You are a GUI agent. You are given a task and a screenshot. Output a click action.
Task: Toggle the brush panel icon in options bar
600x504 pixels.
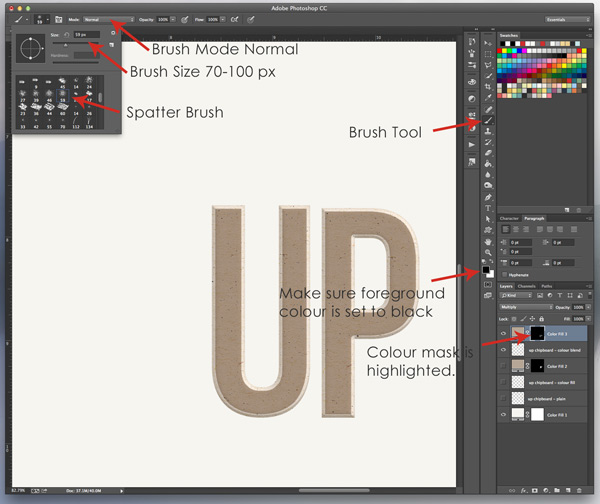(x=60, y=19)
